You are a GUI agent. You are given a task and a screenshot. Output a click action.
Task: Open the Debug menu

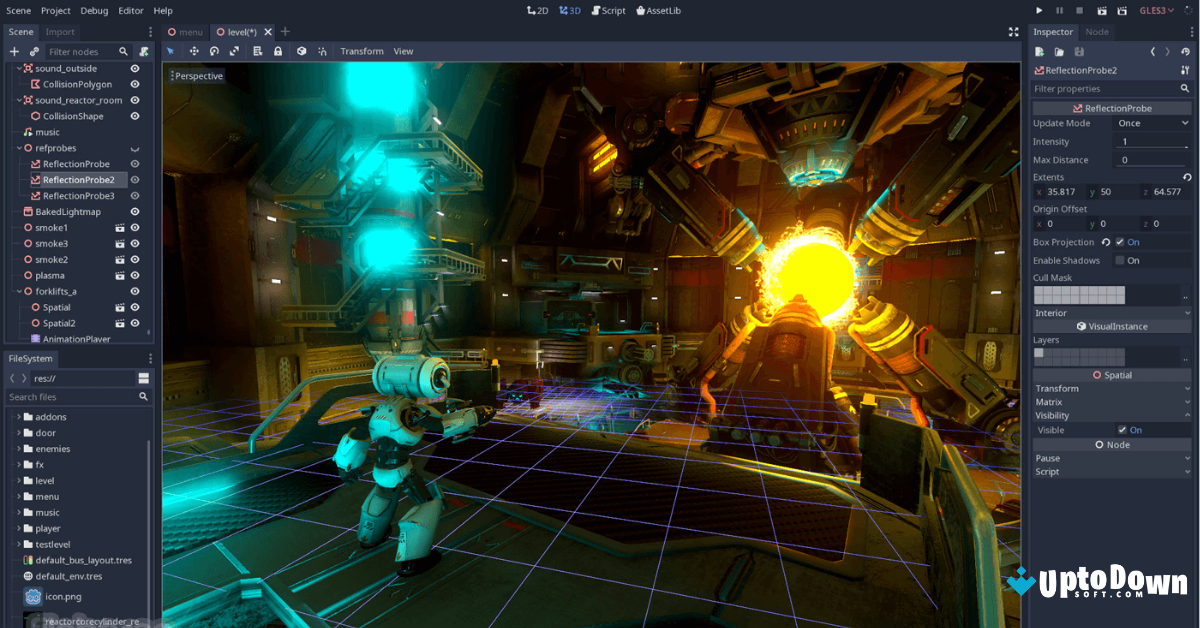pos(93,10)
